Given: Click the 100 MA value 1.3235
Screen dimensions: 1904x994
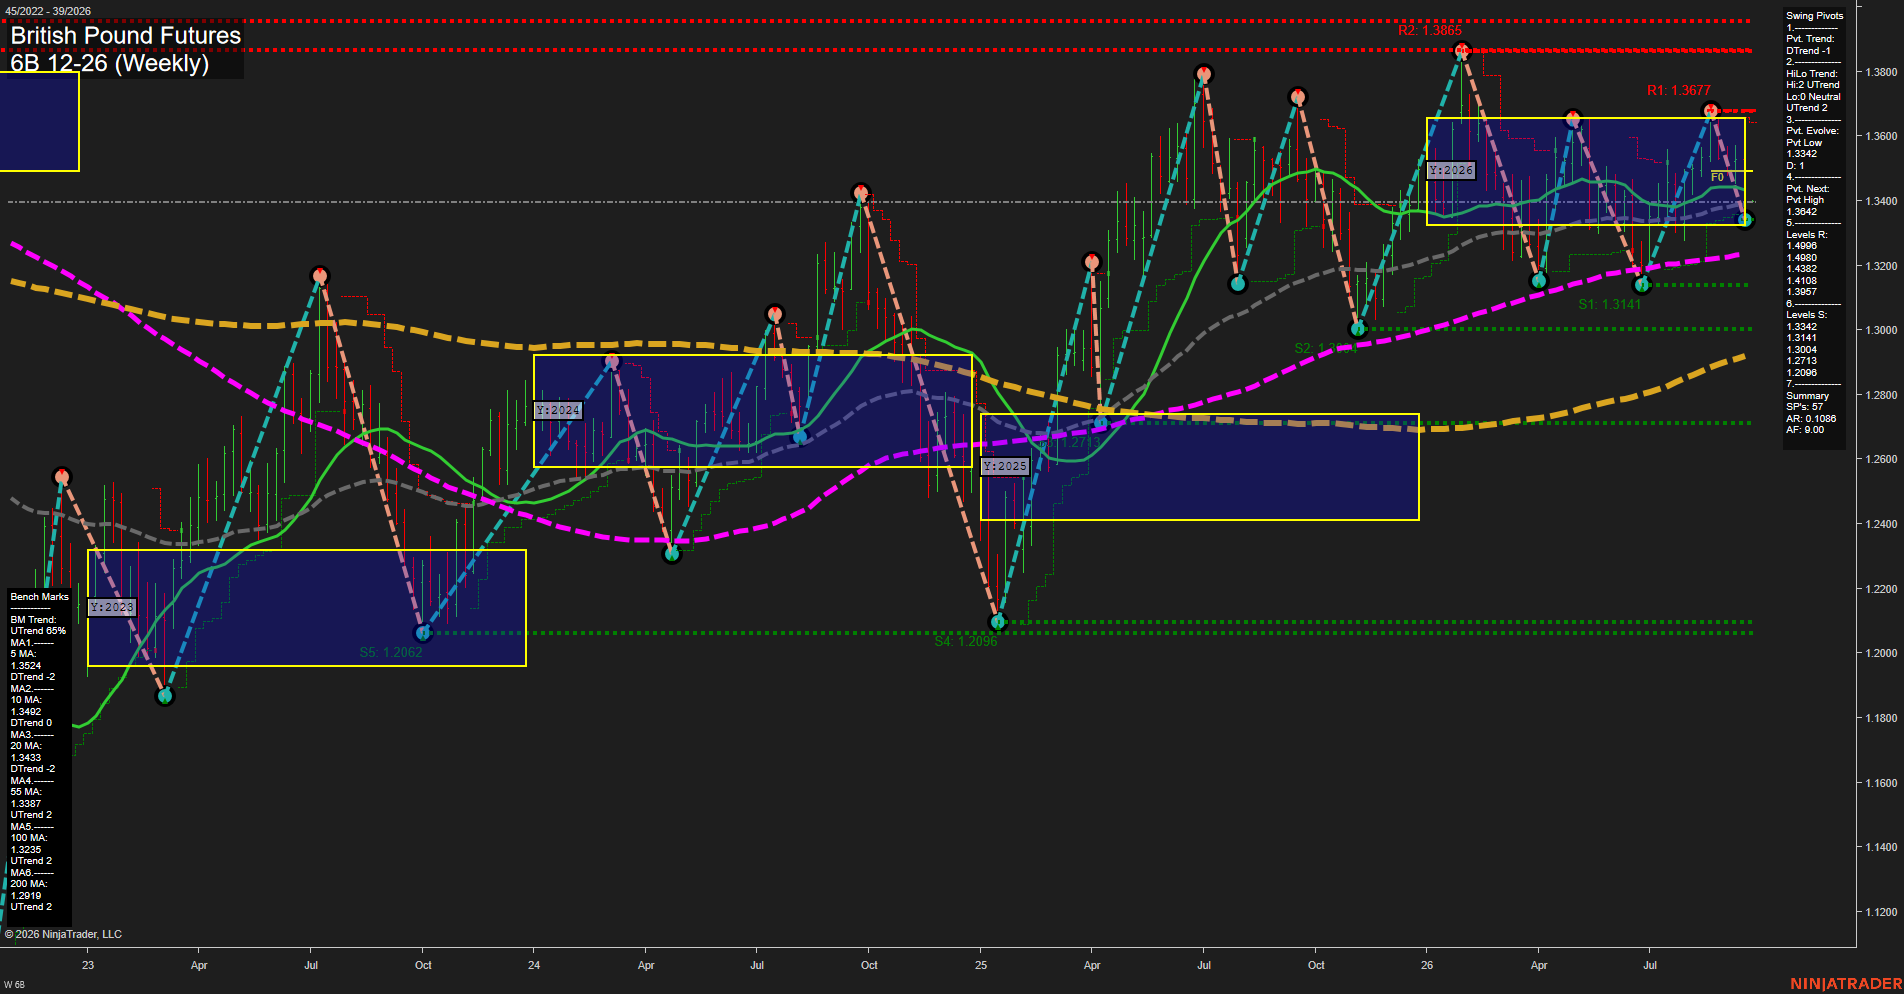Looking at the screenshot, I should click(x=25, y=850).
